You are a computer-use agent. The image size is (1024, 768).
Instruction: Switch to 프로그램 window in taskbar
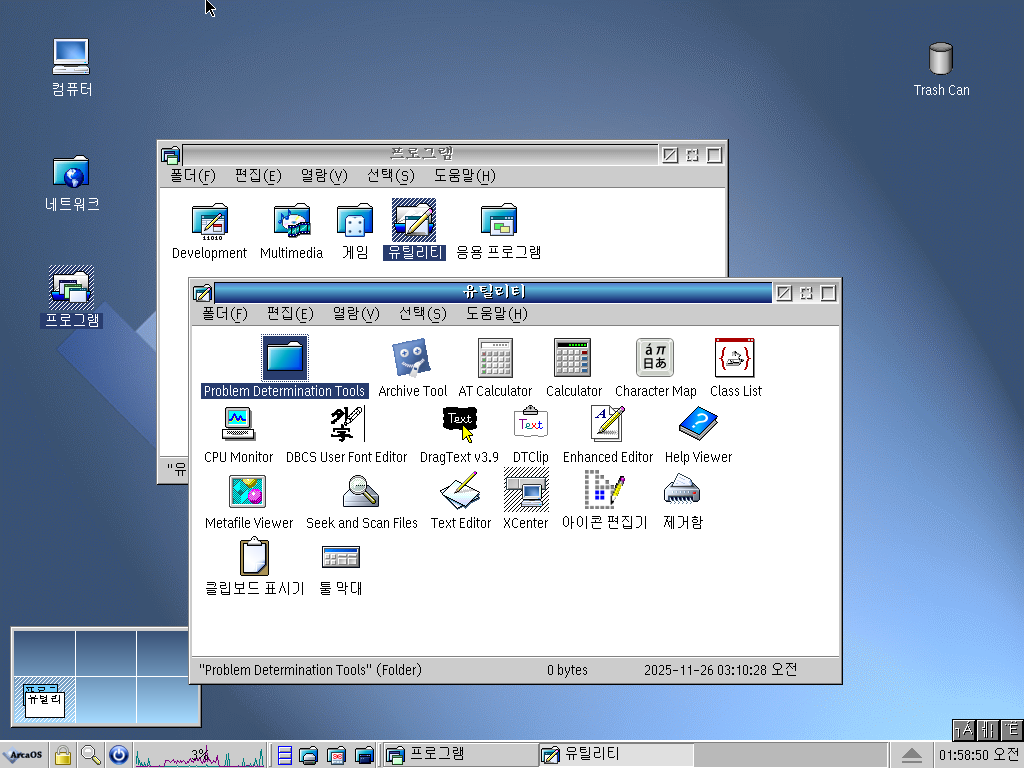coord(460,755)
